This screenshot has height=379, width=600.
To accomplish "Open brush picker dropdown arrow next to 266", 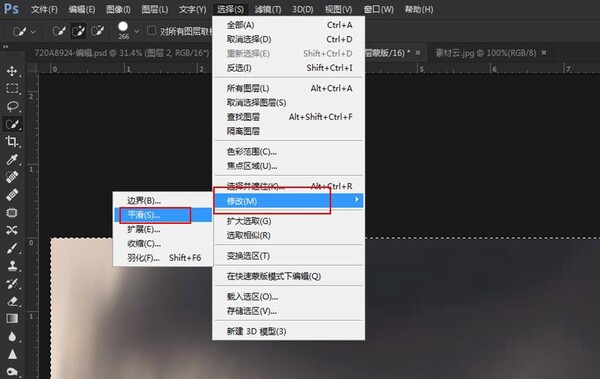I will click(136, 31).
